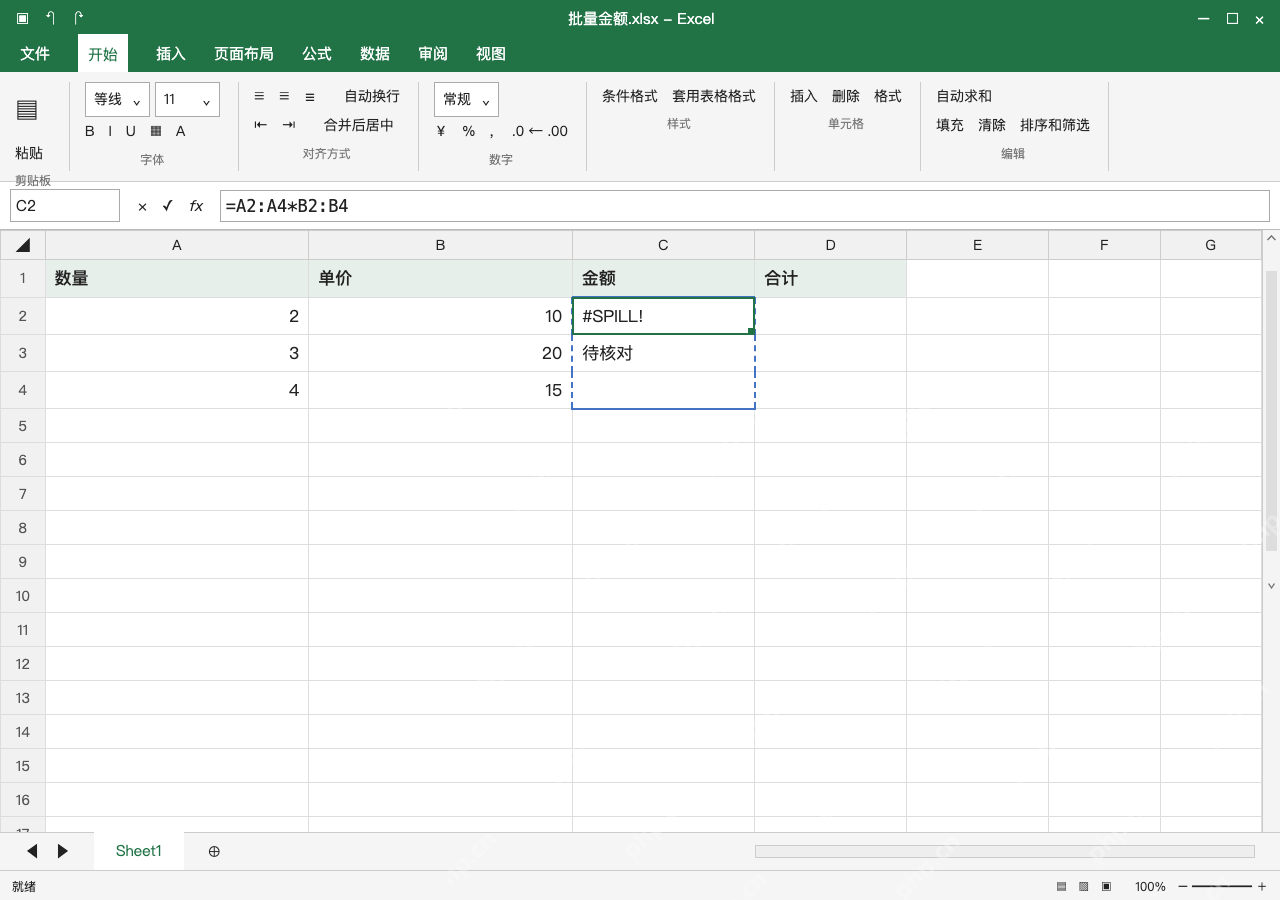The width and height of the screenshot is (1280, 900).
Task: Click the Paste clipboard icon
Action: point(27,110)
